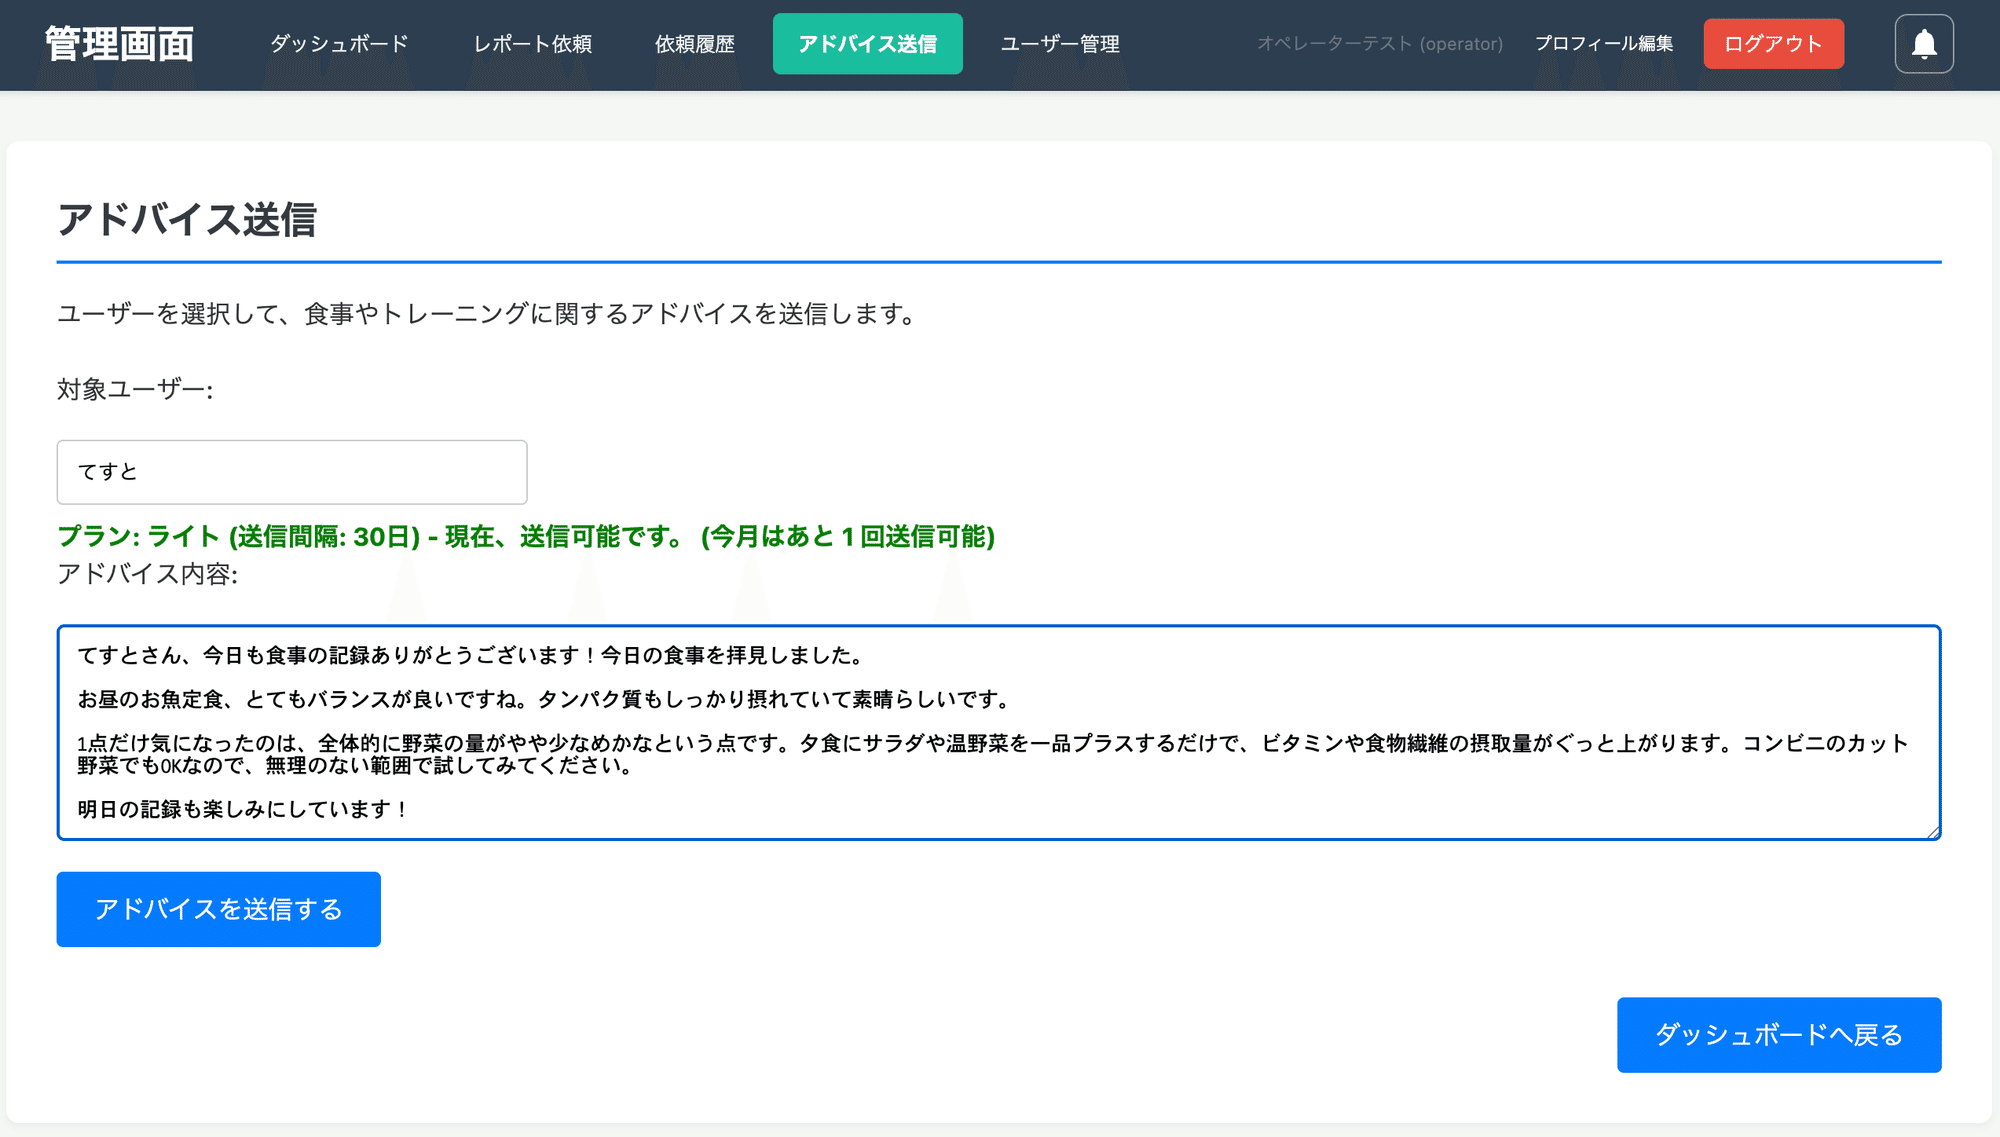Open プロフィール編集 settings

(x=1604, y=44)
